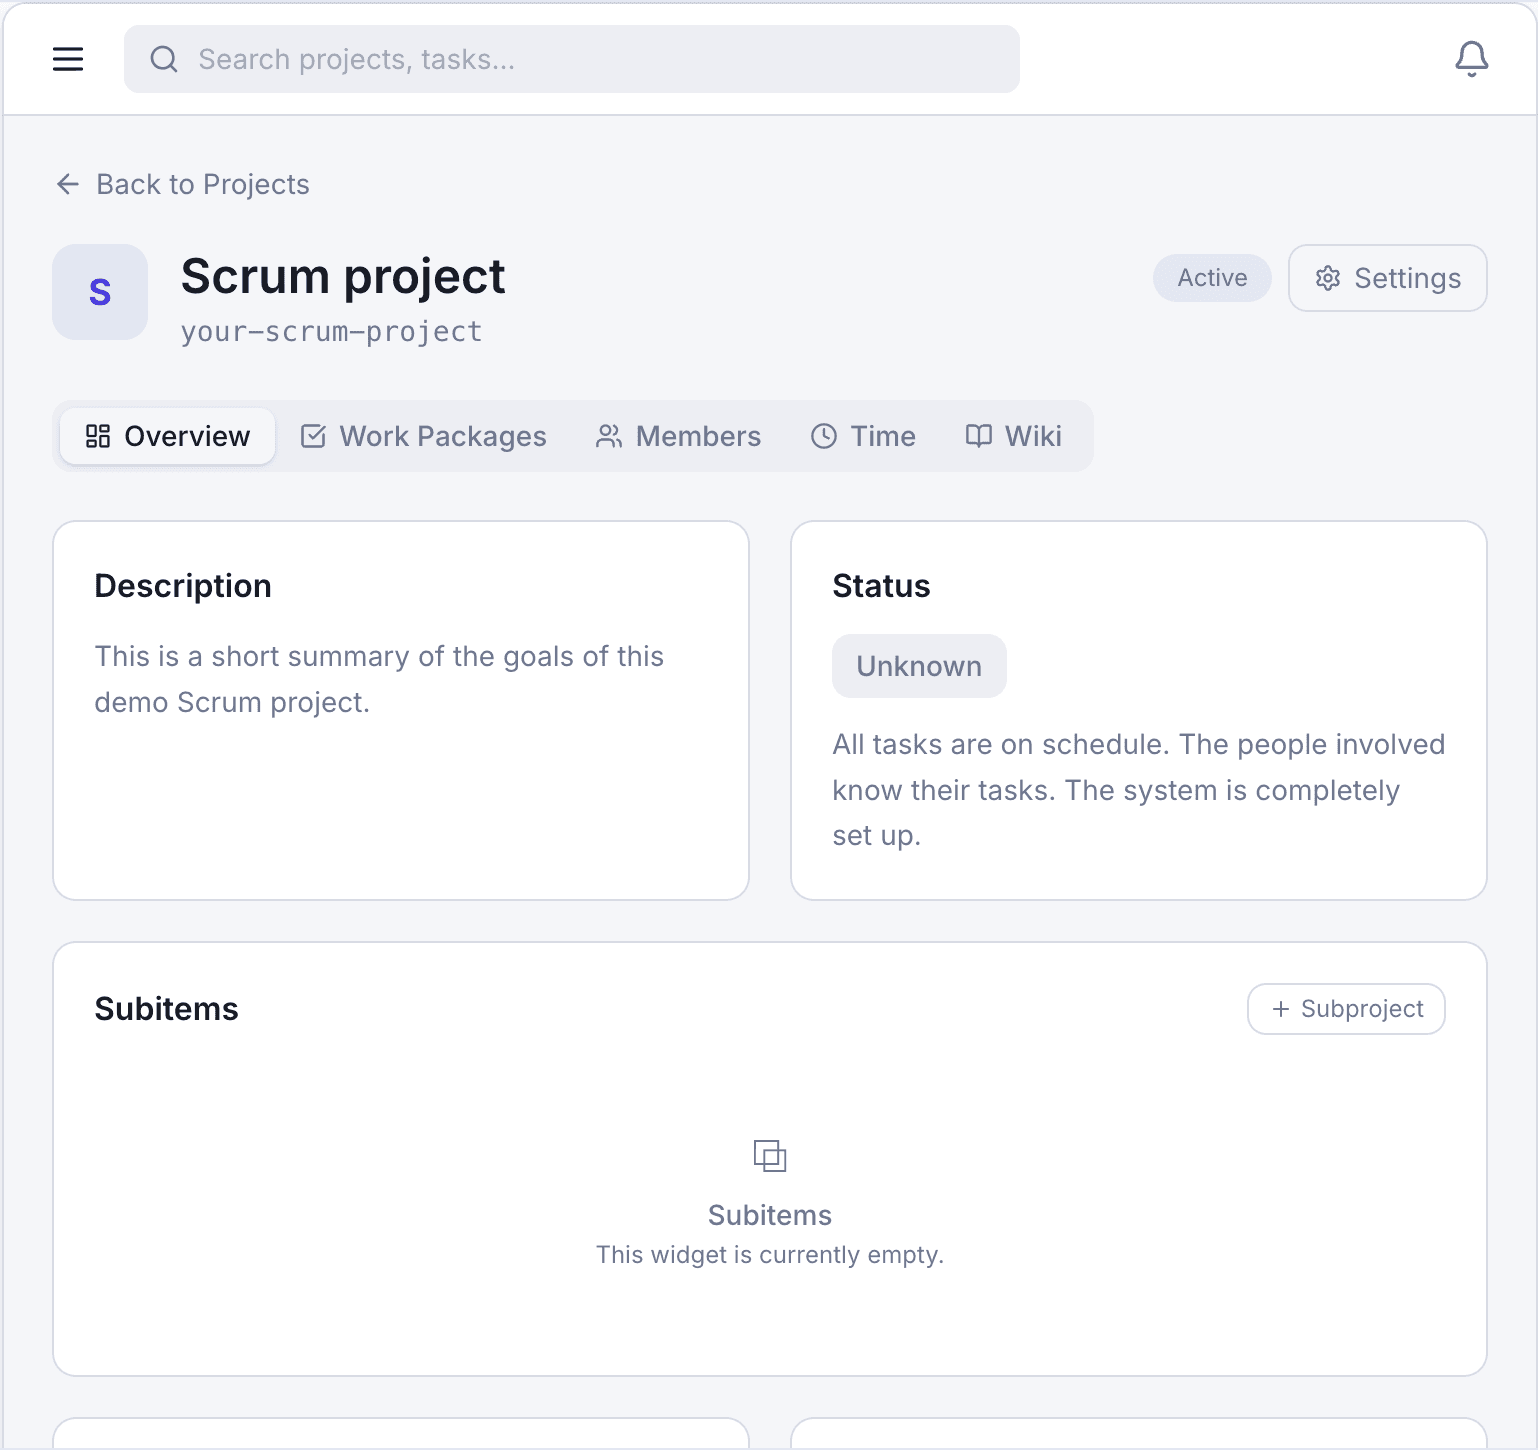Open project Settings
The image size is (1538, 1450).
point(1387,278)
